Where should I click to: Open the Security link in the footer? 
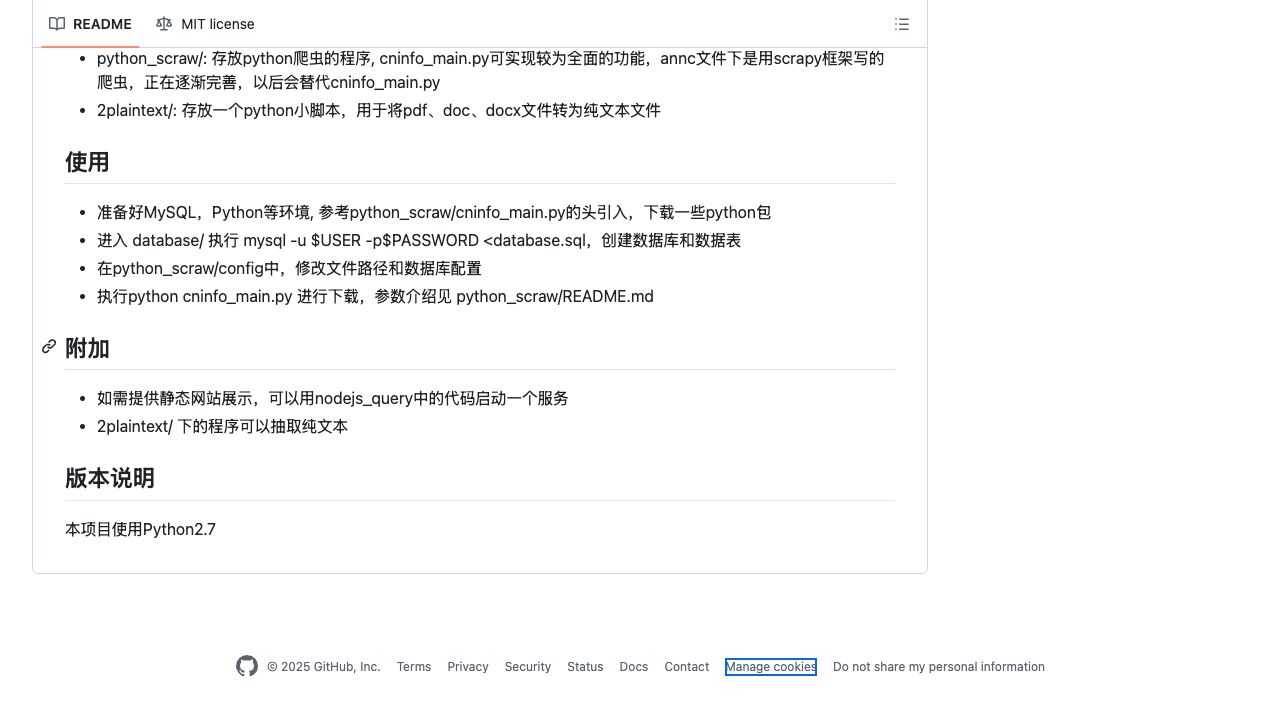click(527, 667)
